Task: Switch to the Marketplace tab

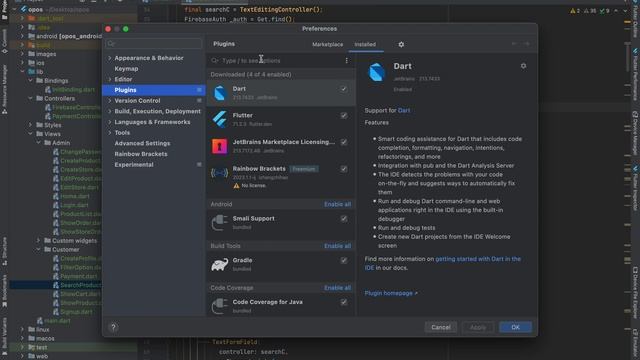Action: pos(327,44)
